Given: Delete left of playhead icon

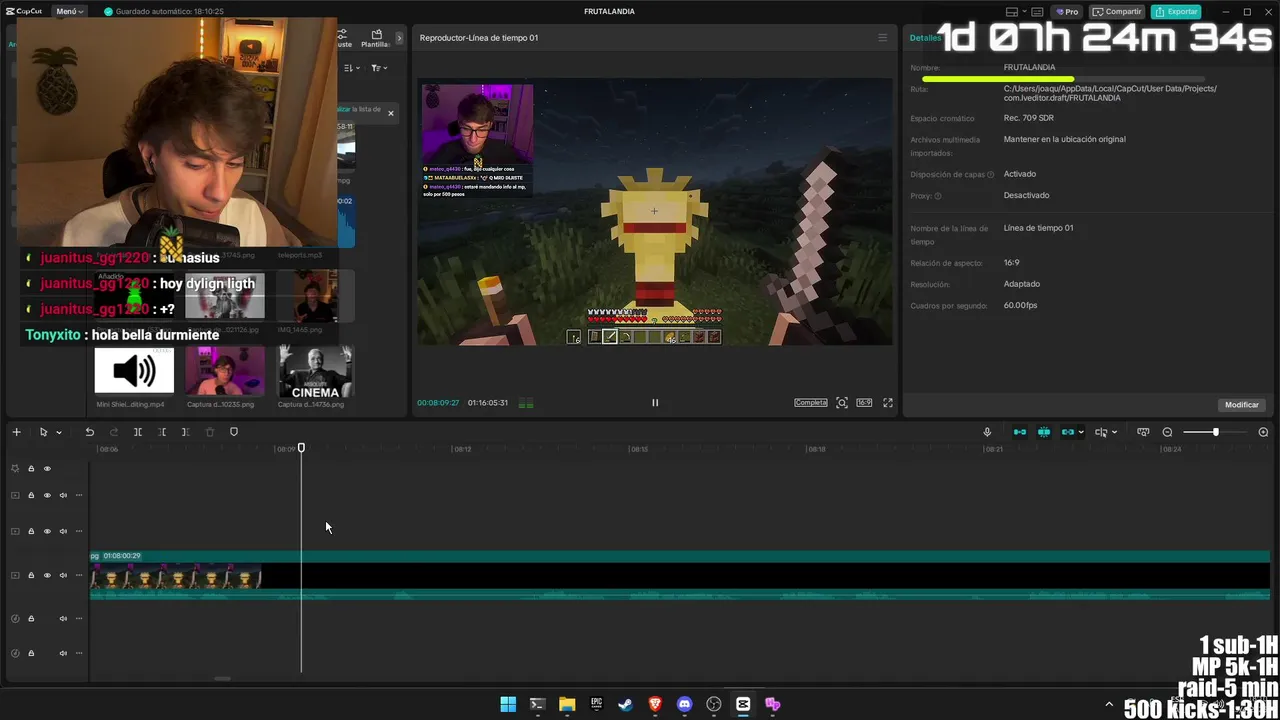Looking at the screenshot, I should click(x=161, y=432).
